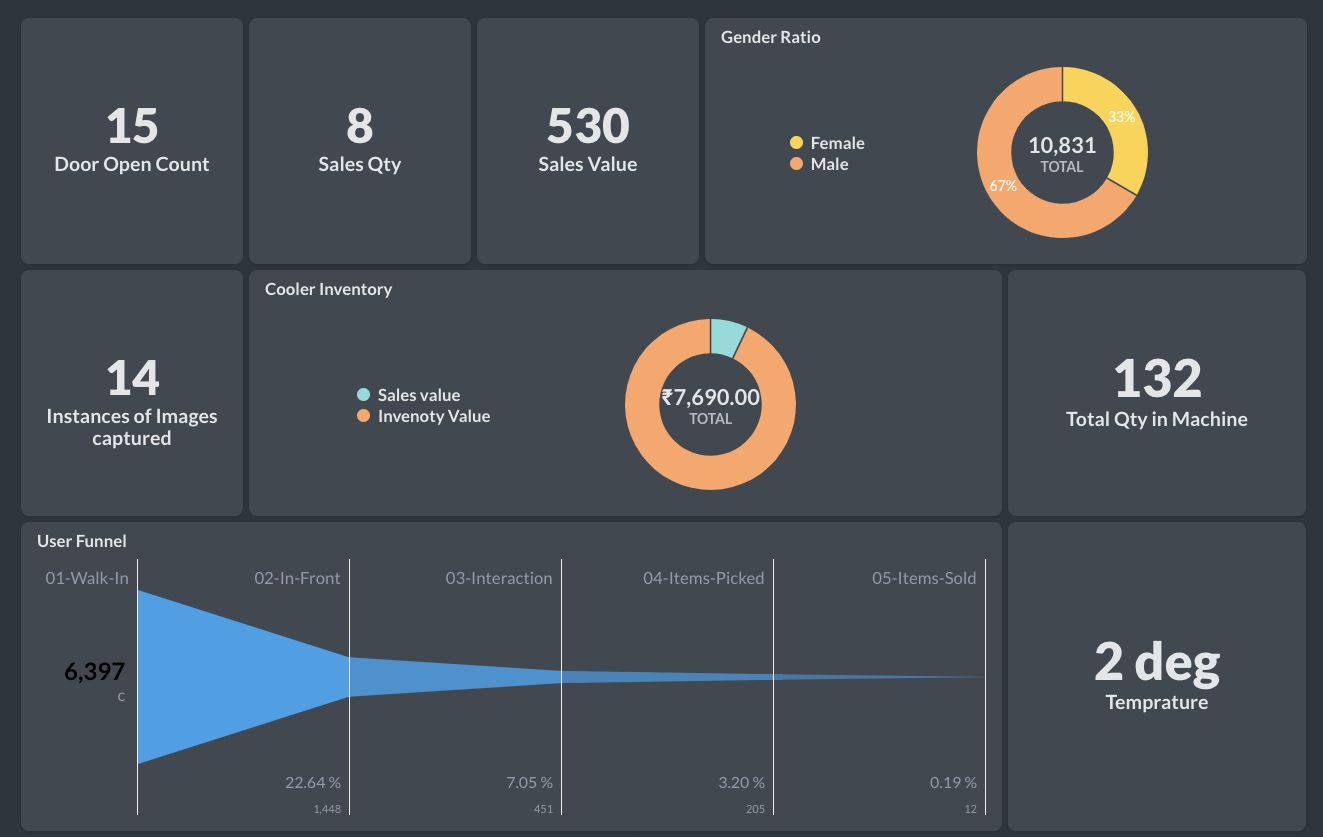Click the 530 Sales Value number
The image size is (1323, 837).
pyautogui.click(x=588, y=127)
